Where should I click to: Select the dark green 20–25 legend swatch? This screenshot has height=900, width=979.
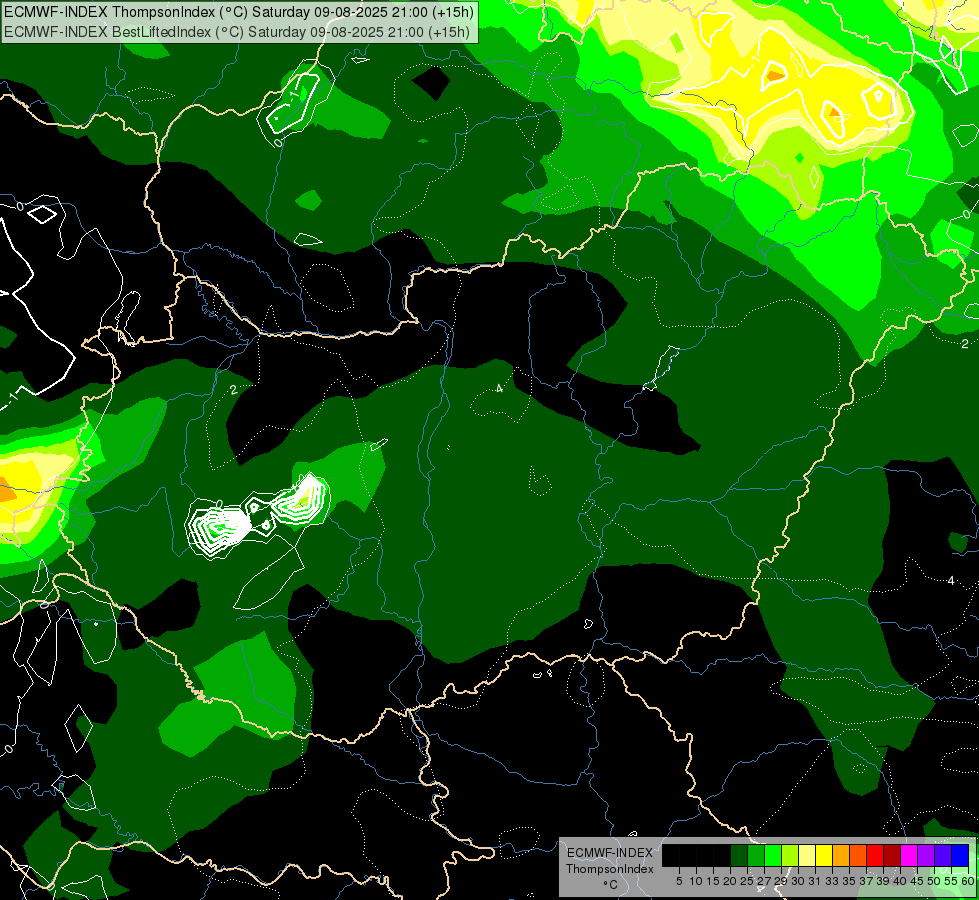click(x=739, y=855)
